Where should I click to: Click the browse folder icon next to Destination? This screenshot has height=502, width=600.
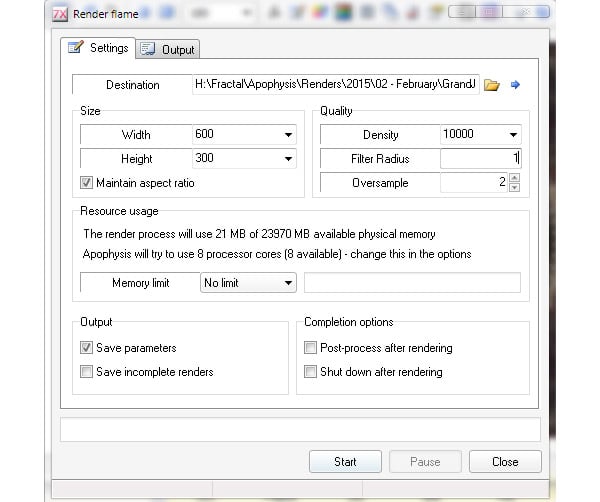click(x=492, y=85)
